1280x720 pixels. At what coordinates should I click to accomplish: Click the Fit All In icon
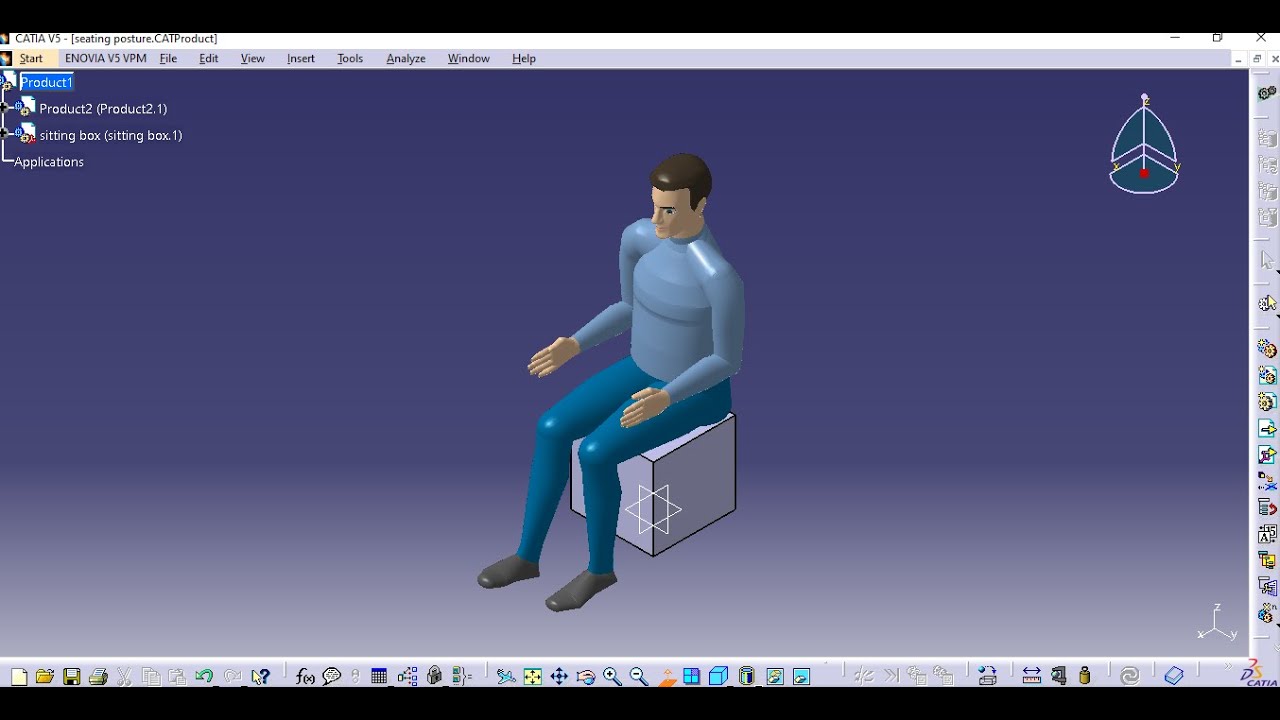pos(533,677)
